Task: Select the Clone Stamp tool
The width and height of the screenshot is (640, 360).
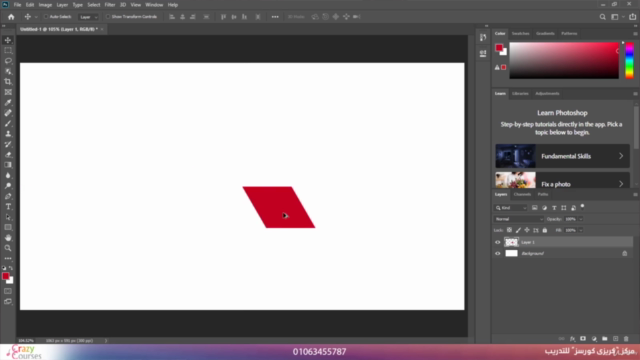Action: click(x=8, y=134)
